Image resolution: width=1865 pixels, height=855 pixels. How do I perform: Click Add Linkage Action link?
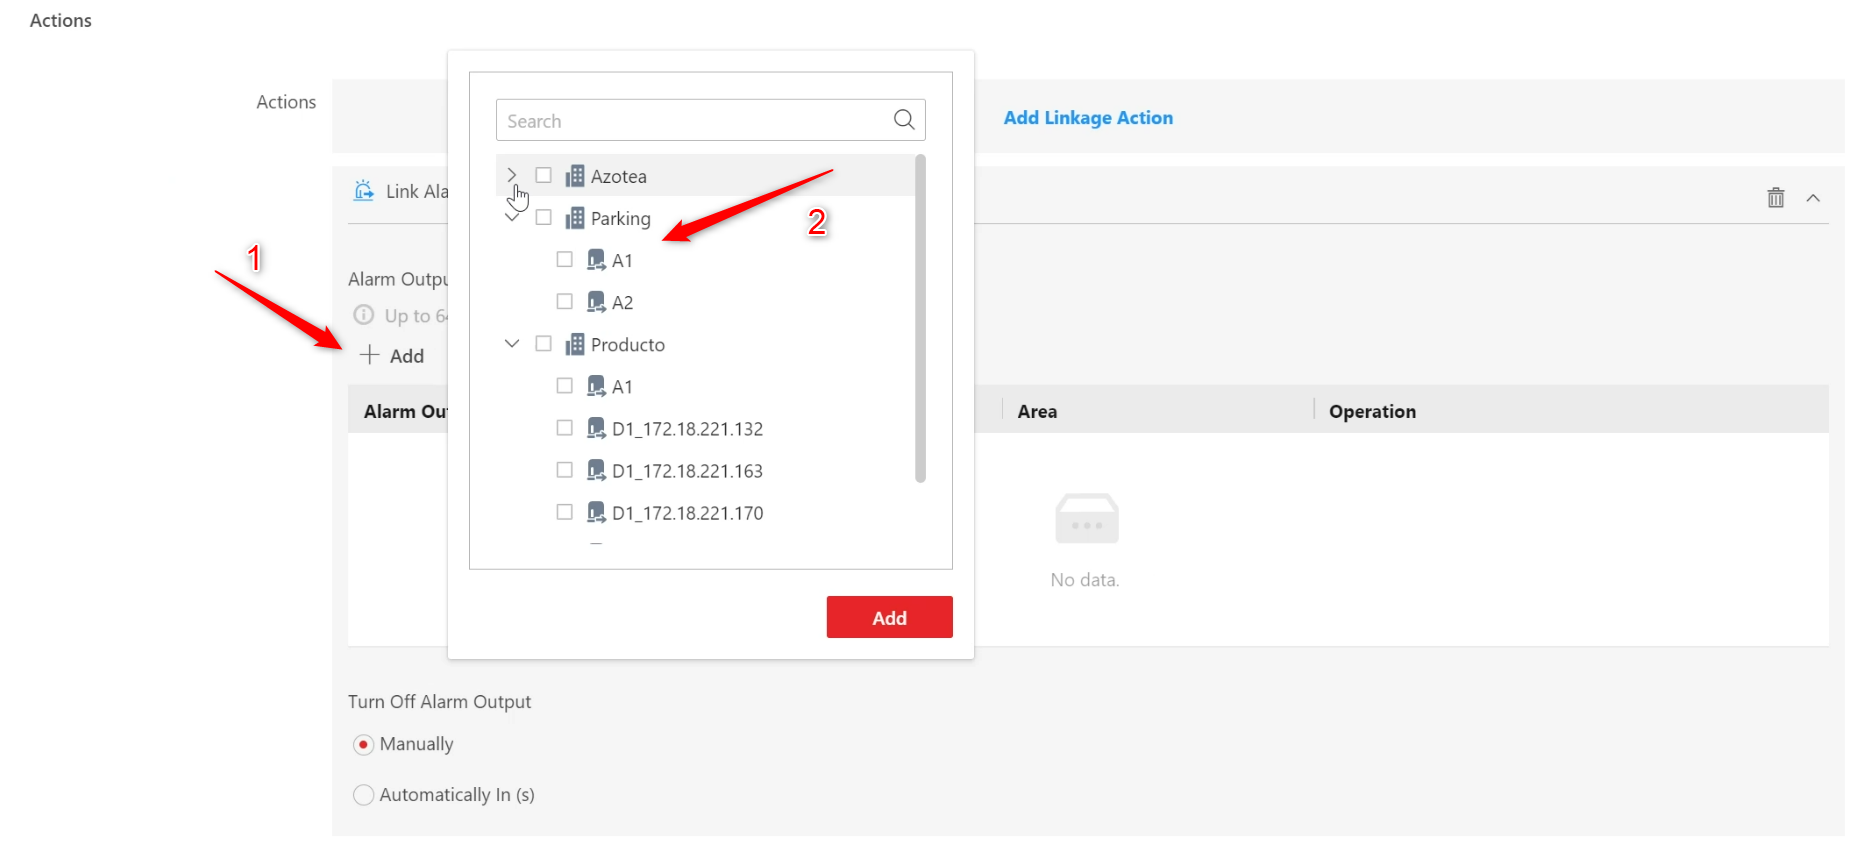1088,118
